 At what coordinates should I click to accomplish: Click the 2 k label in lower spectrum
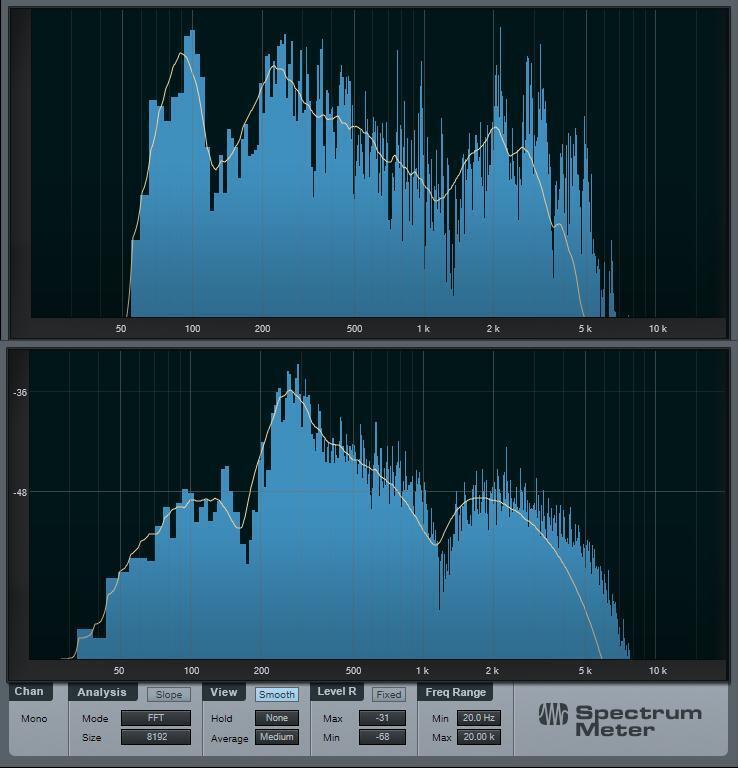[x=492, y=671]
